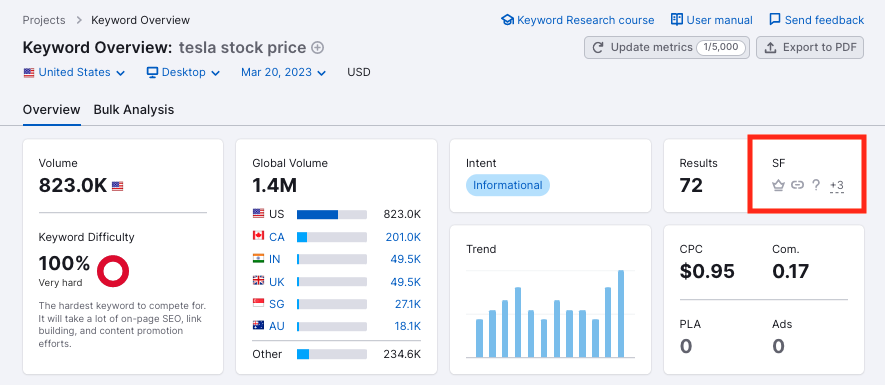Click the Informational intent badge
This screenshot has height=385, width=885.
(507, 185)
